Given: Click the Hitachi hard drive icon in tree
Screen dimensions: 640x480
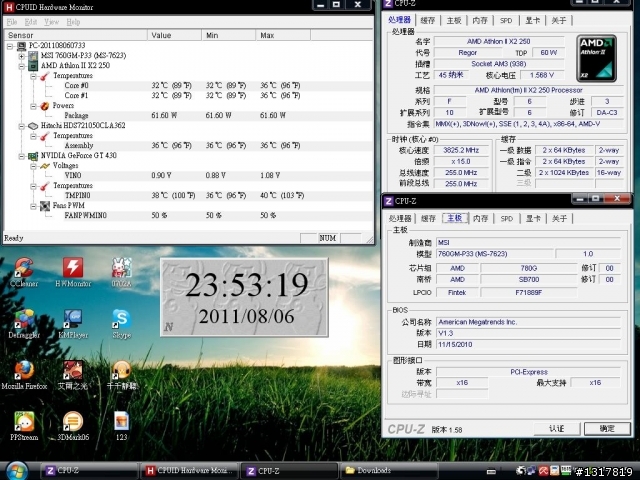Looking at the screenshot, I should [x=33, y=126].
